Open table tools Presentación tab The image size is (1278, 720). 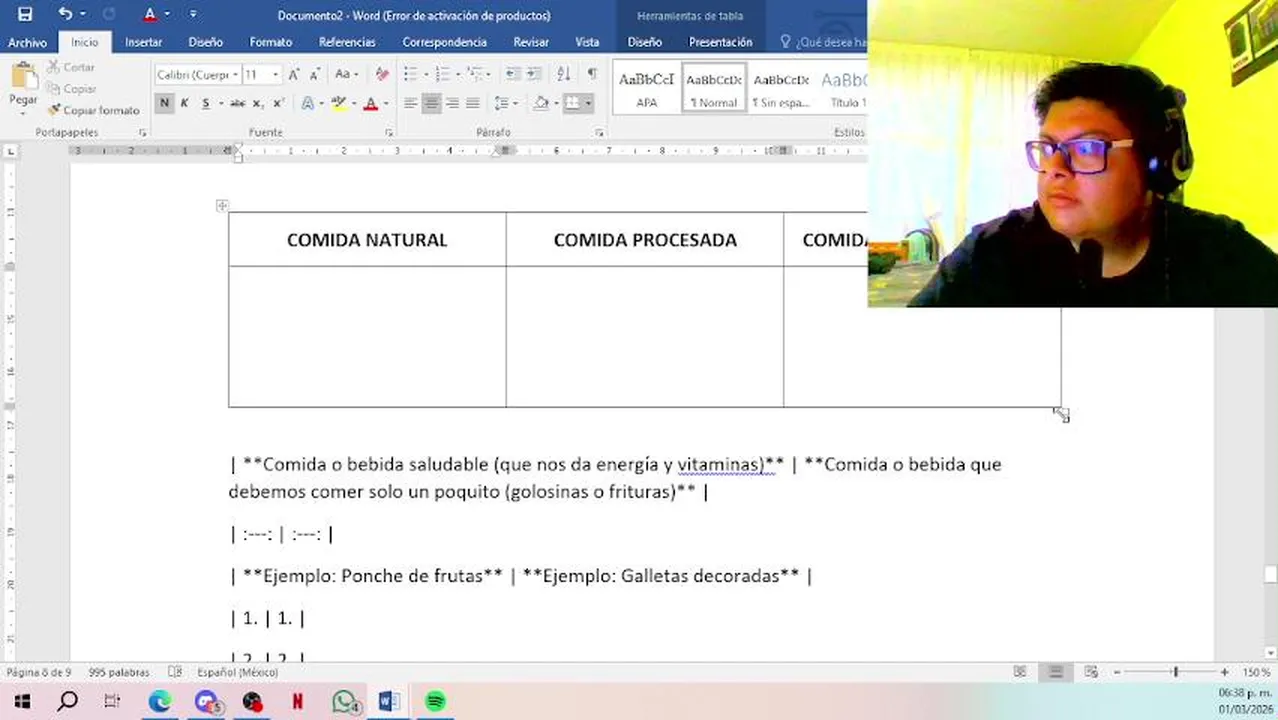pos(720,42)
